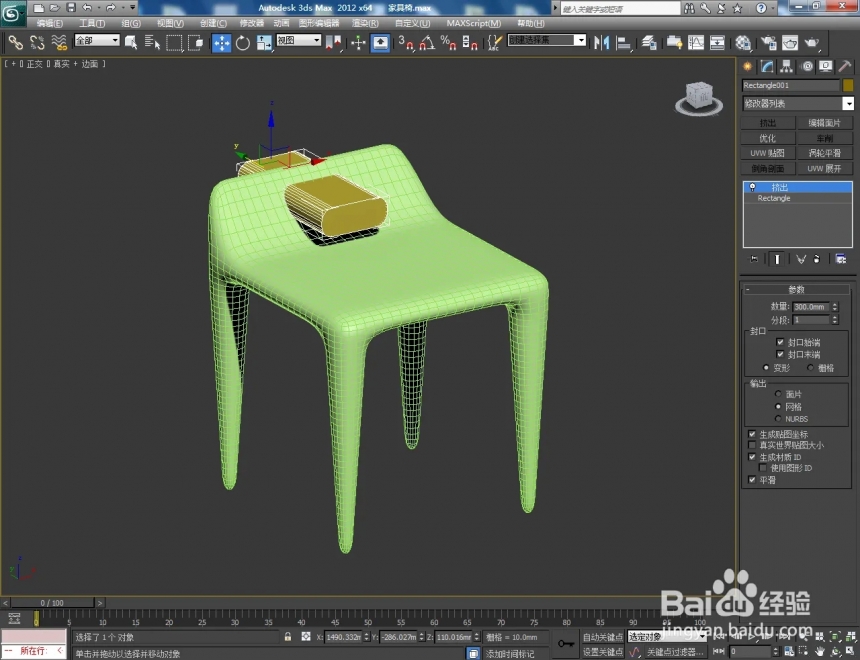Viewport: 860px width, 660px height.
Task: Open the Curve Editor icon
Action: coord(696,42)
